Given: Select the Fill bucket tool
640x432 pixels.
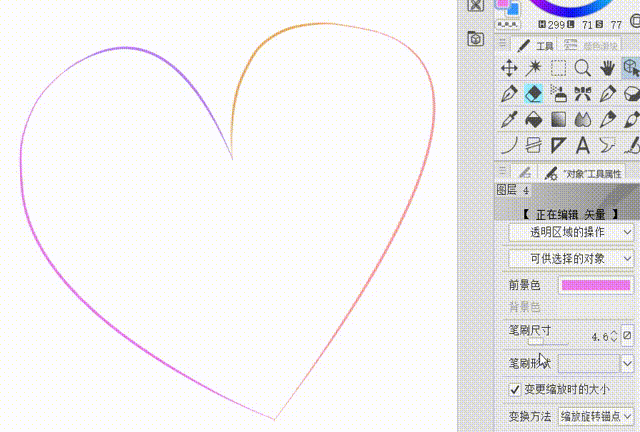Looking at the screenshot, I should 534,119.
